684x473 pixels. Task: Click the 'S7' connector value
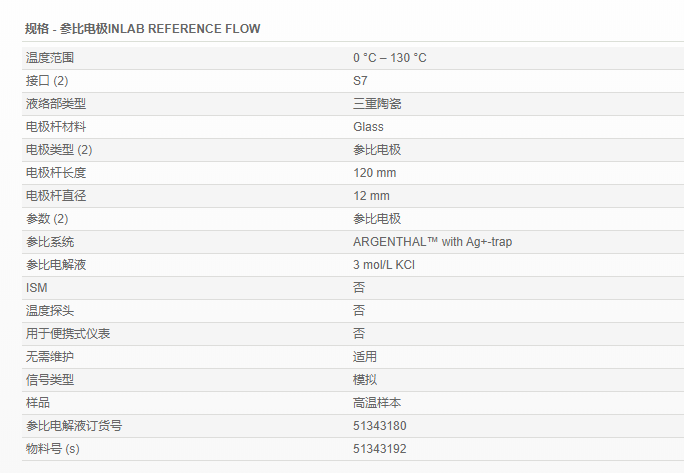[360, 81]
